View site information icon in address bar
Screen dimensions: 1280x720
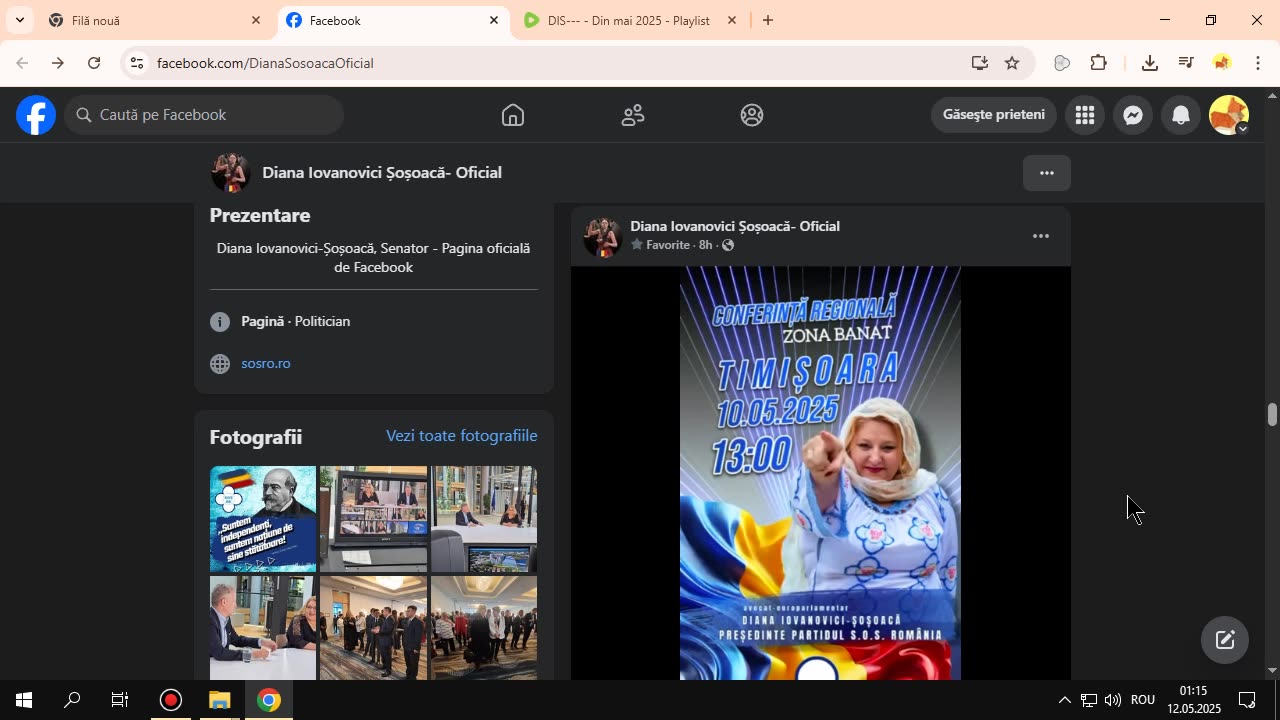tap(137, 63)
